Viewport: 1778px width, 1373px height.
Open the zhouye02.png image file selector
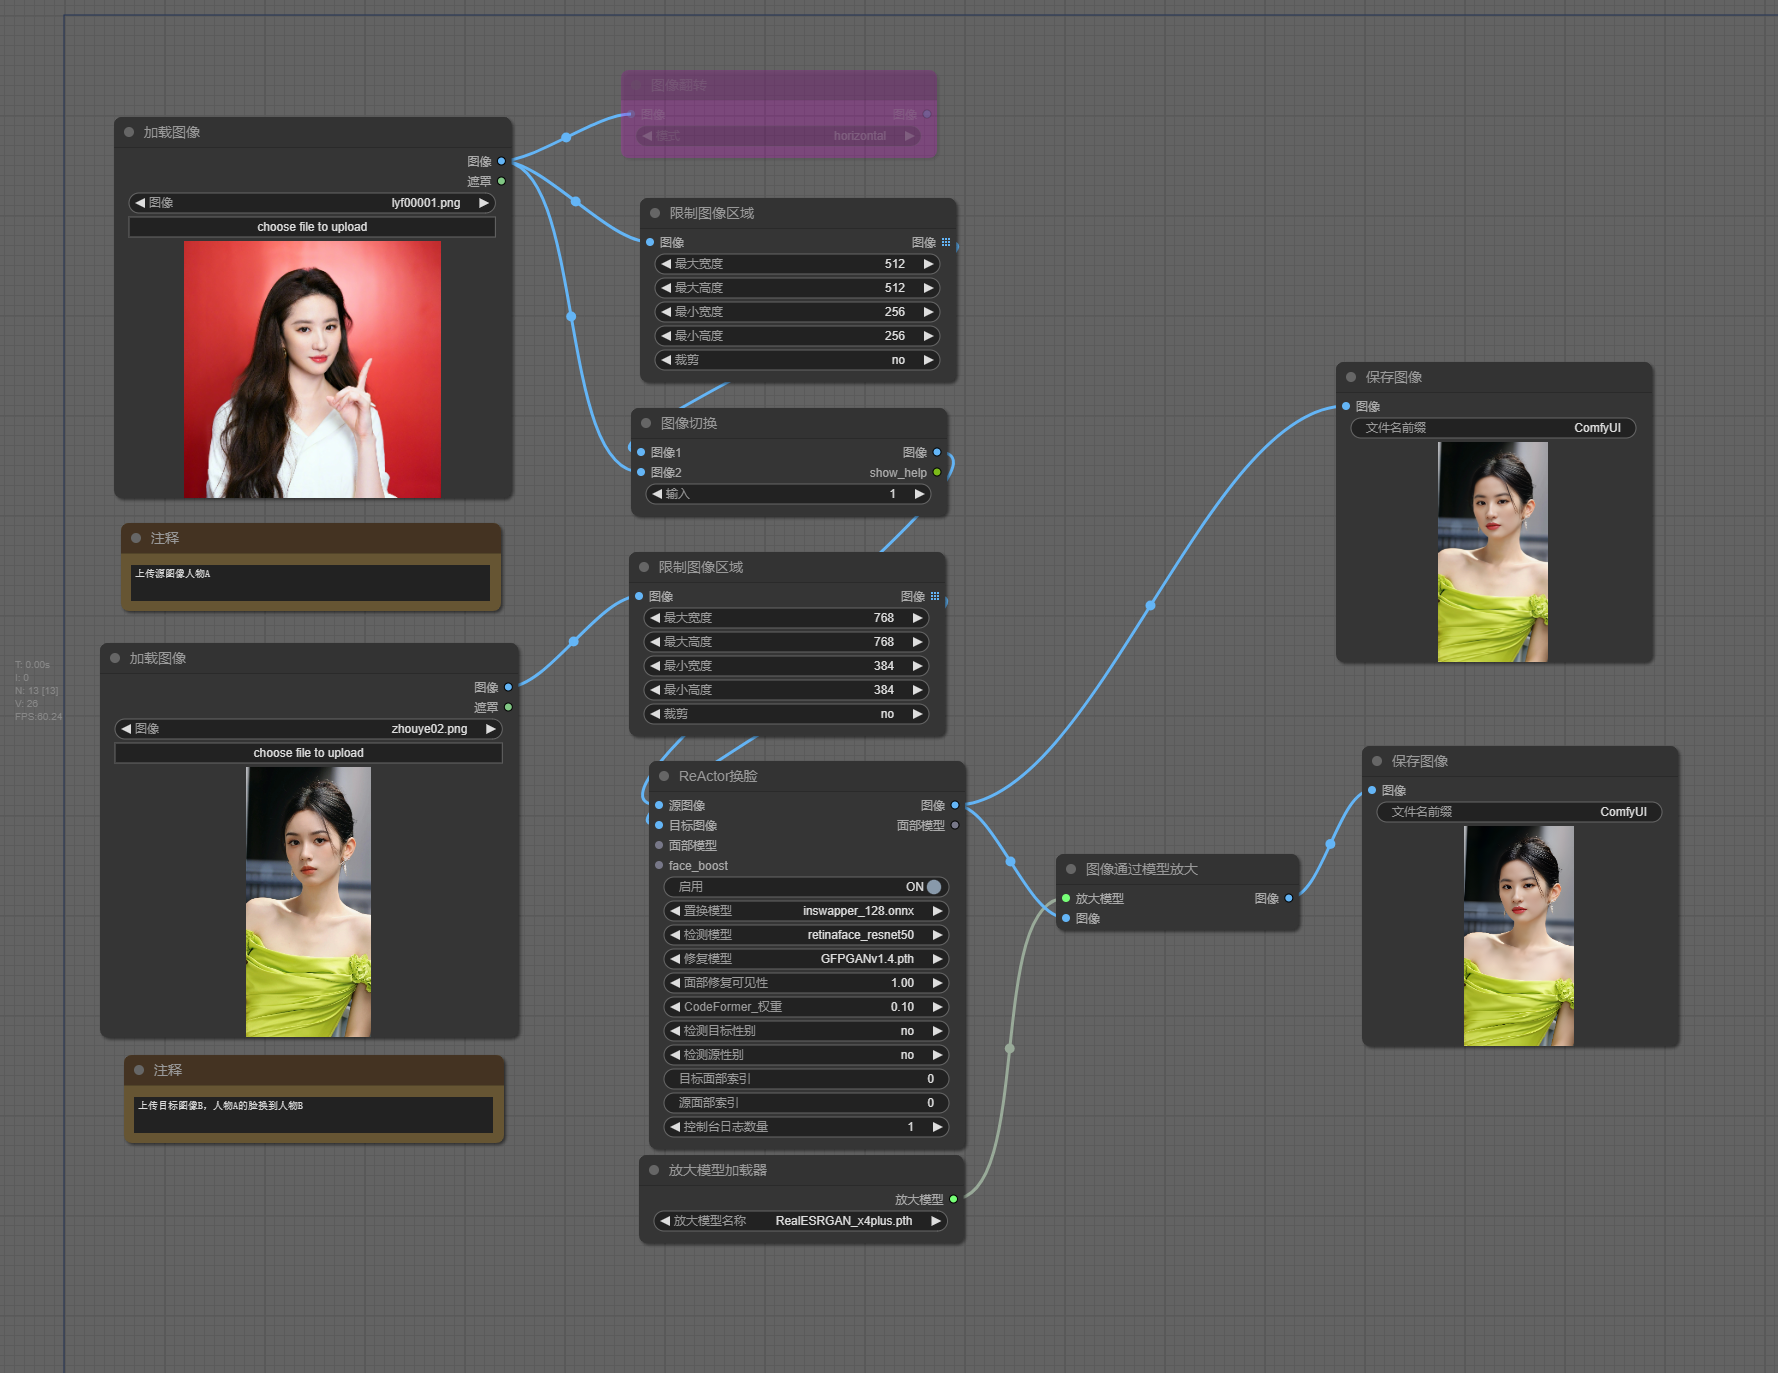(308, 729)
